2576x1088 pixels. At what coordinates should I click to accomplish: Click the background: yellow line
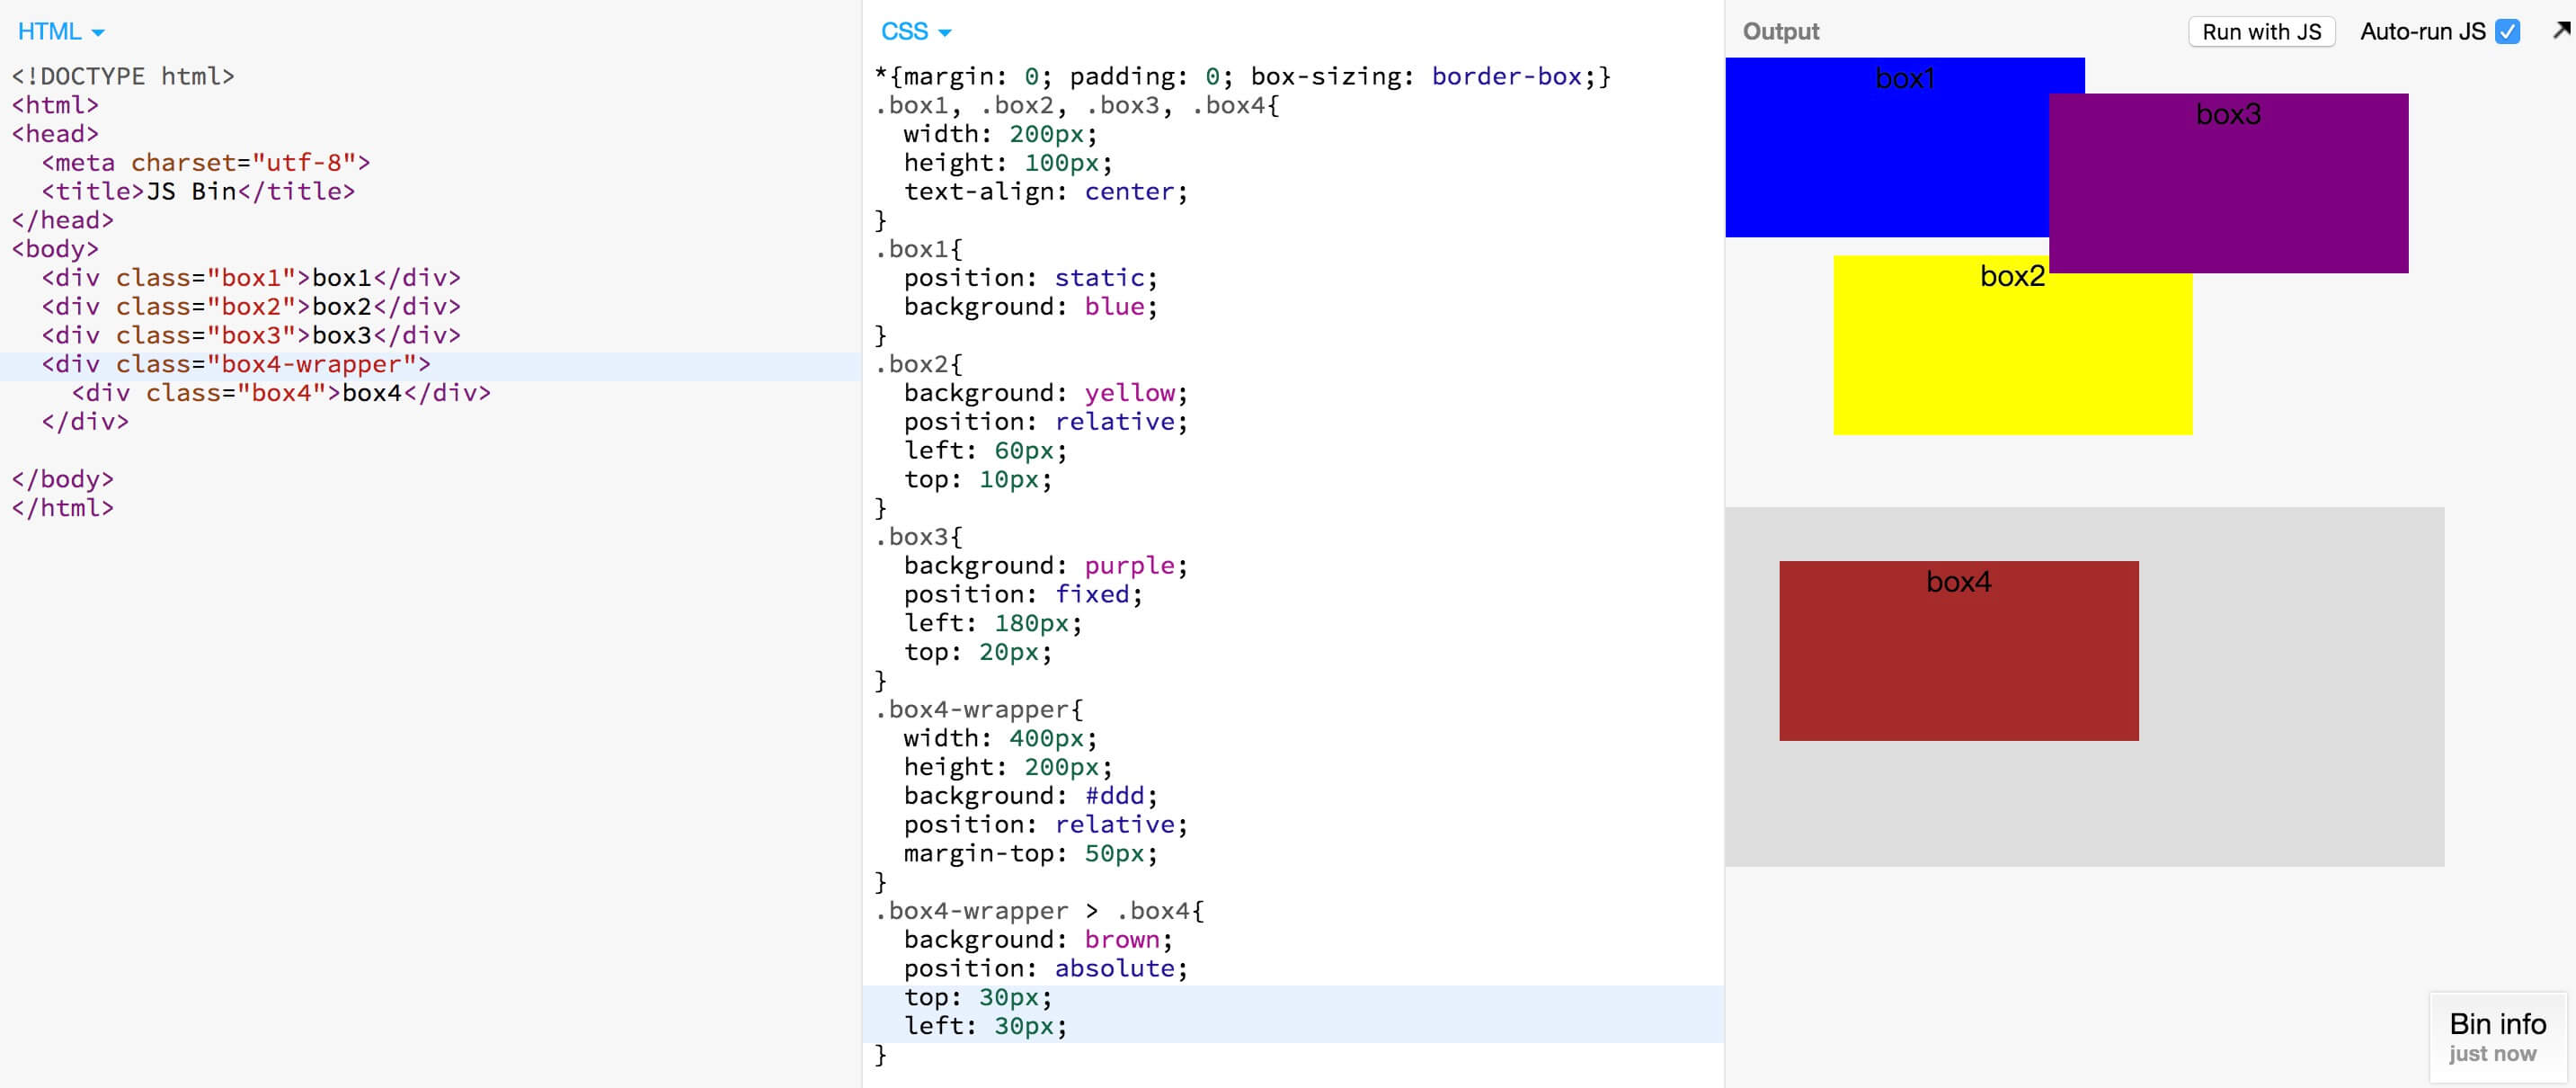(x=1046, y=393)
